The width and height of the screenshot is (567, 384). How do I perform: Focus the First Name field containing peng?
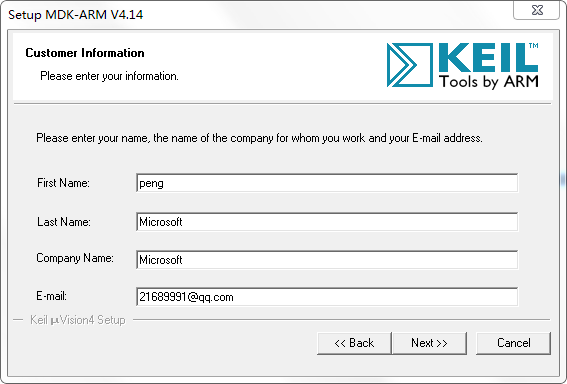(x=327, y=183)
